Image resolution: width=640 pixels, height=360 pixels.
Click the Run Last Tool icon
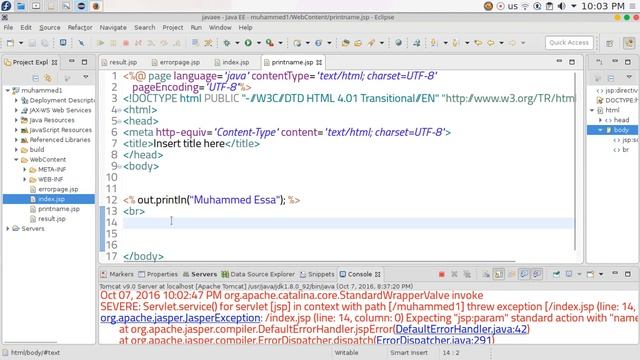pyautogui.click(x=269, y=43)
